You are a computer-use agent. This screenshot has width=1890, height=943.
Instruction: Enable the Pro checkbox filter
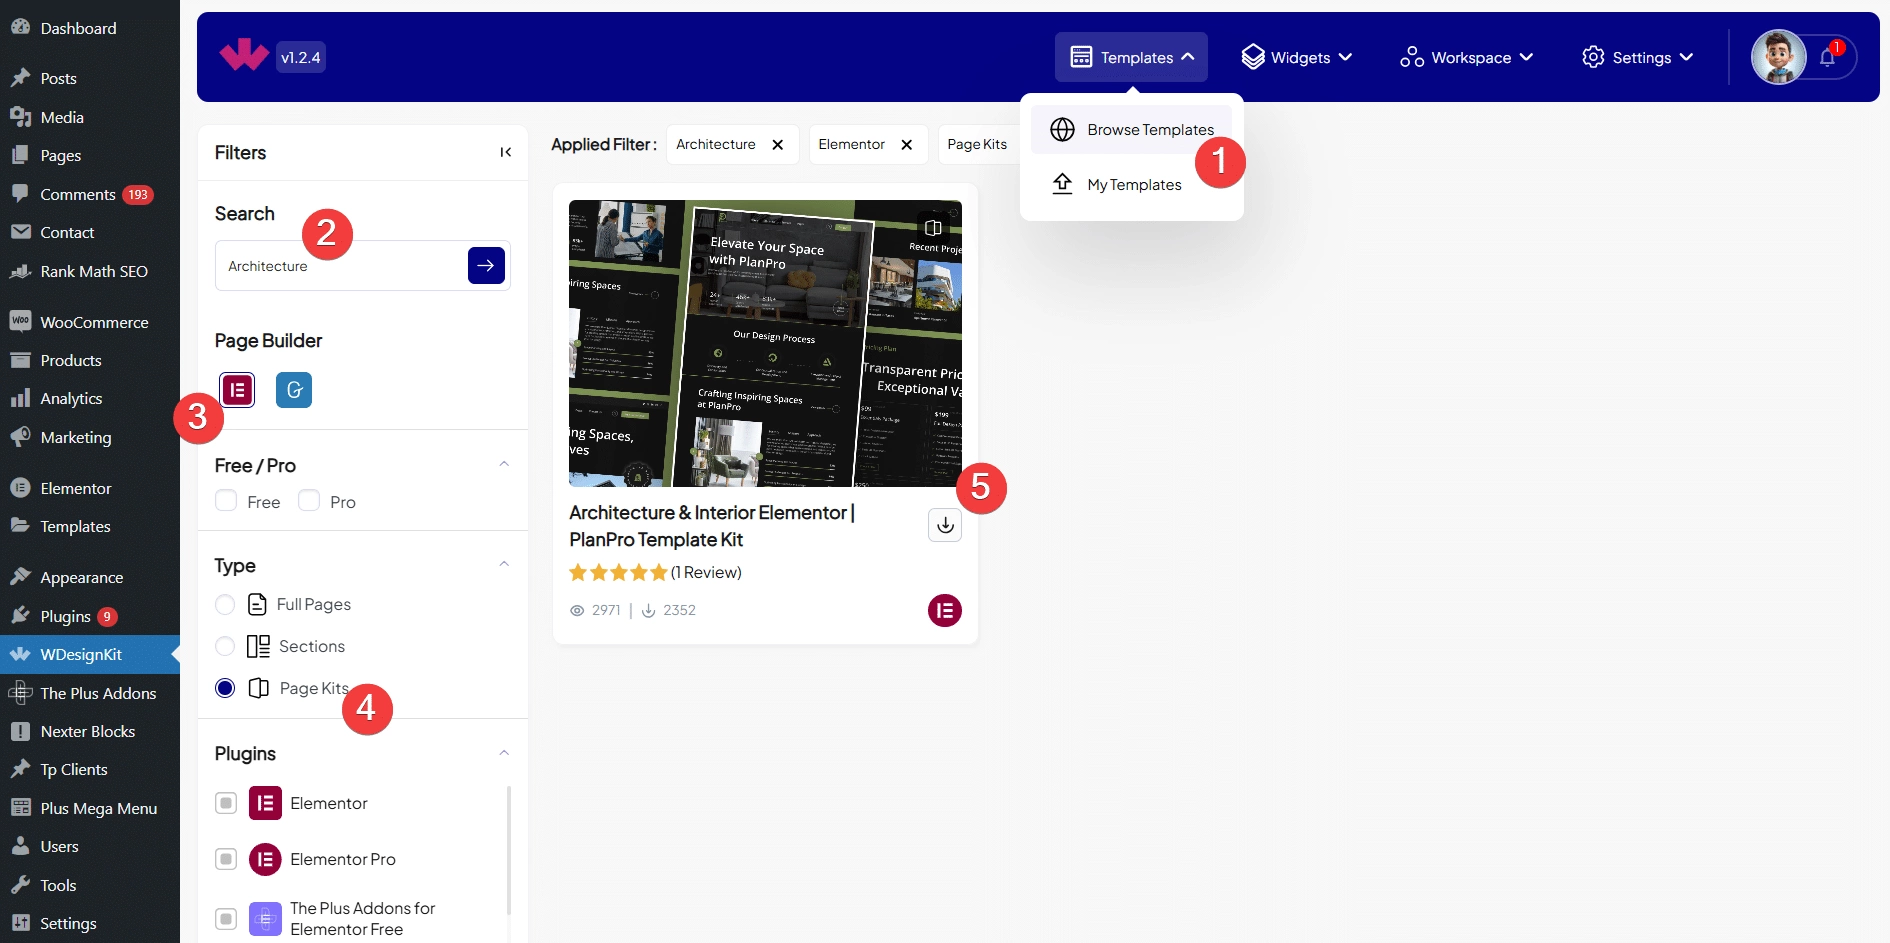click(x=309, y=501)
